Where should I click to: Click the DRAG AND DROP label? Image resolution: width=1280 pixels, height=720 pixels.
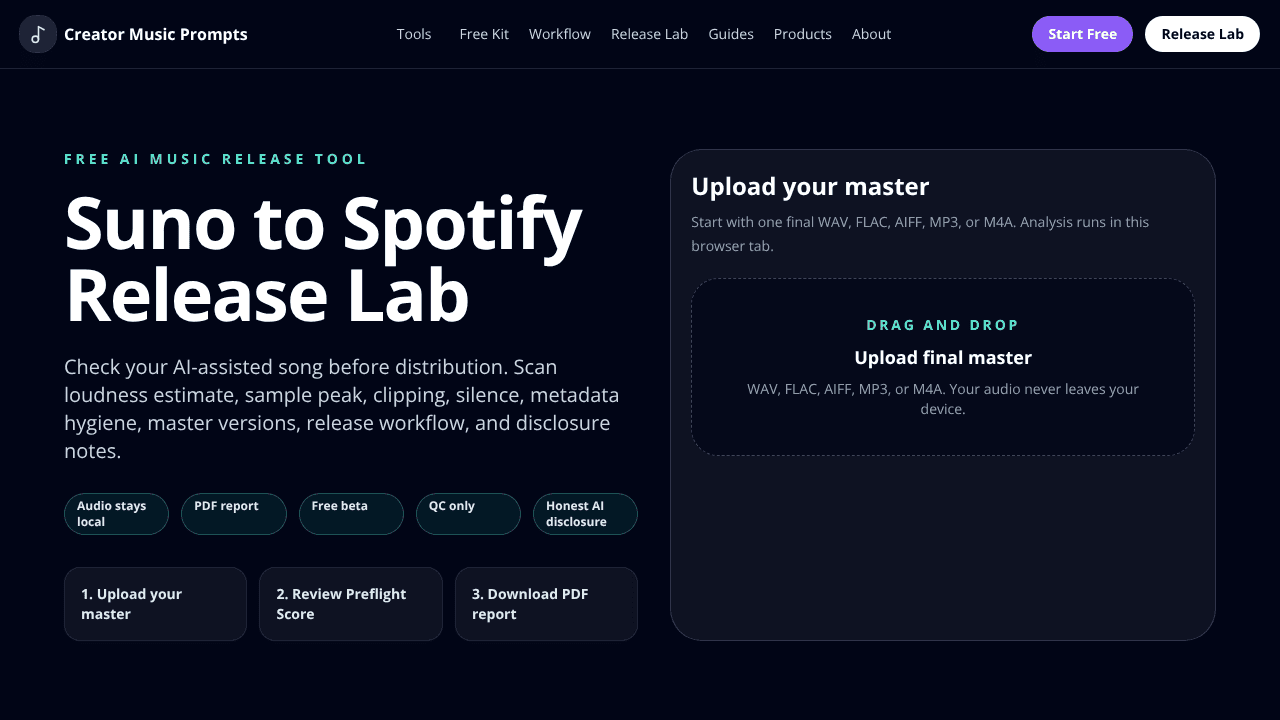(943, 325)
